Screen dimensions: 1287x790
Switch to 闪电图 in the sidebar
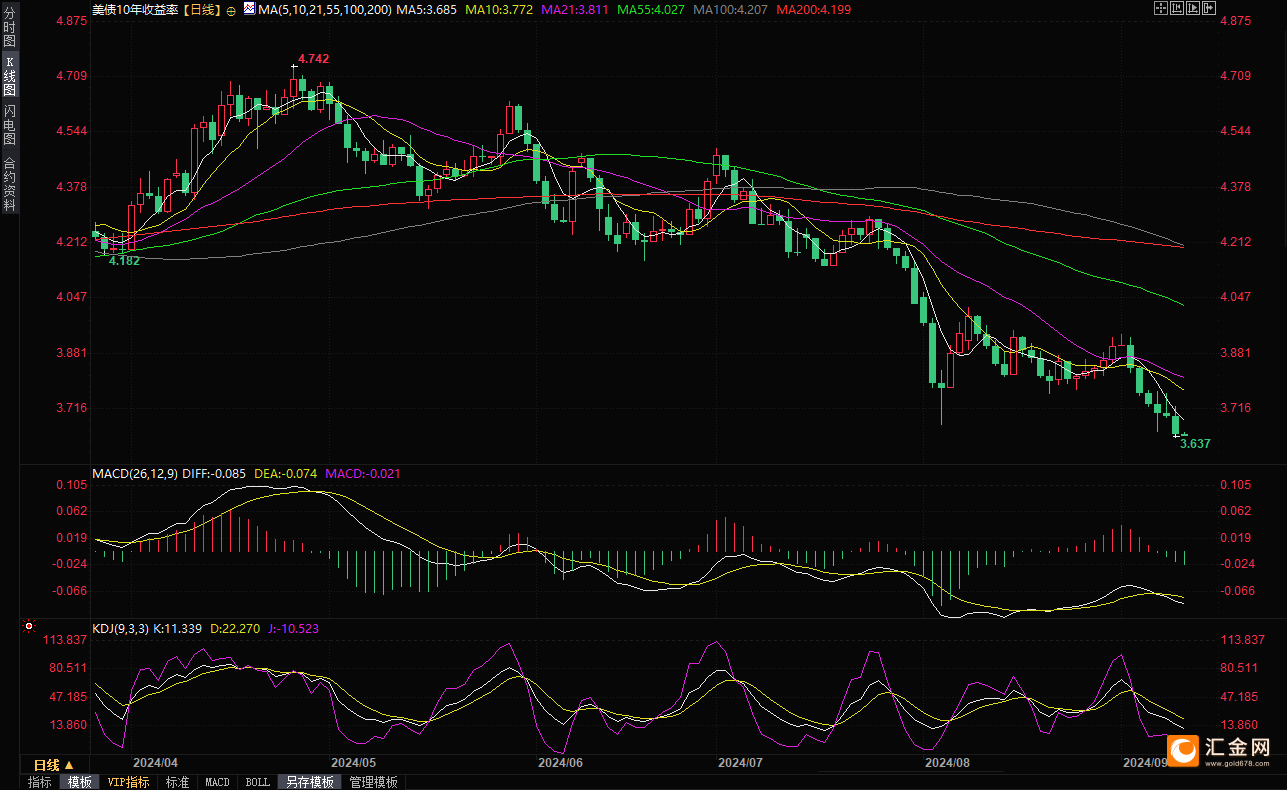[x=9, y=124]
